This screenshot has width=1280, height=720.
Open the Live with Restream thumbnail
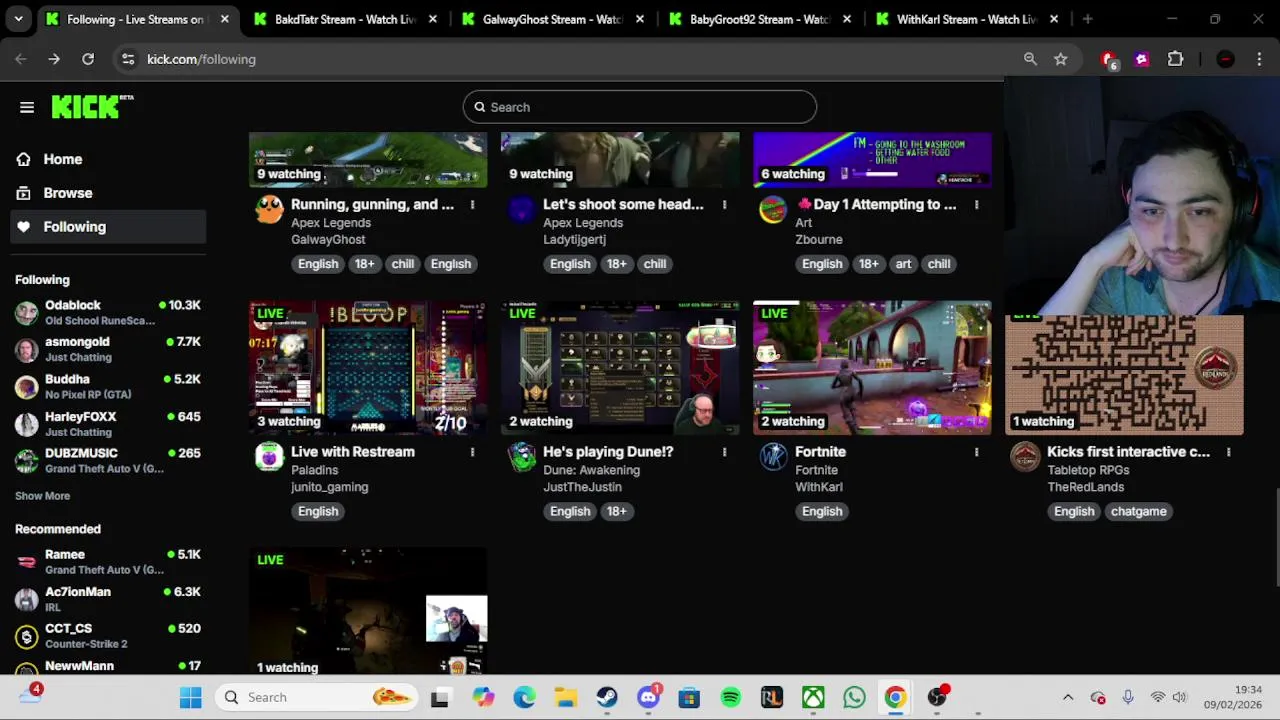pyautogui.click(x=368, y=368)
